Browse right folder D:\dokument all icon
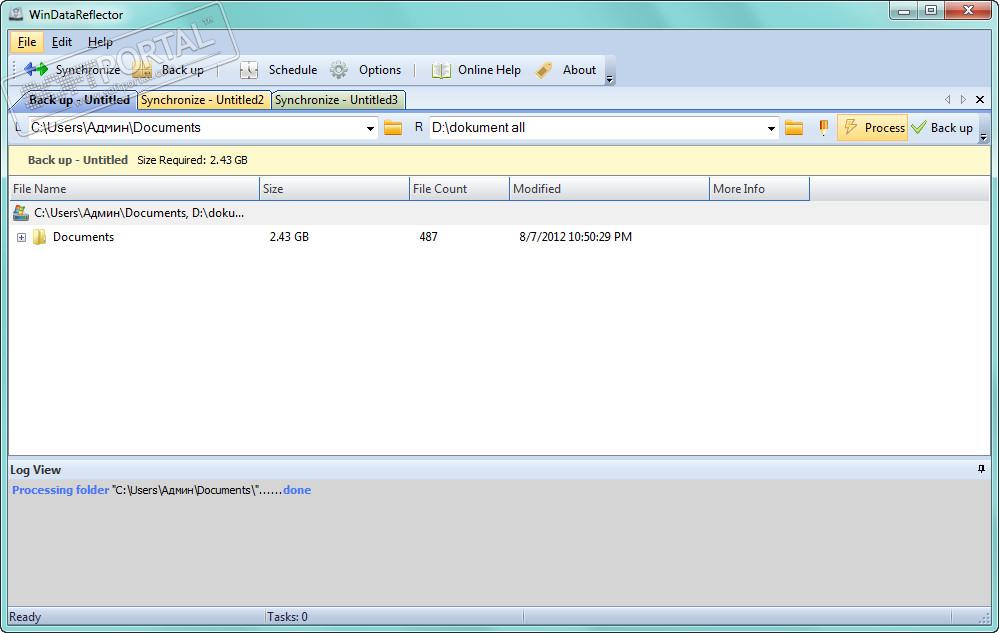The image size is (999, 633). (x=794, y=128)
